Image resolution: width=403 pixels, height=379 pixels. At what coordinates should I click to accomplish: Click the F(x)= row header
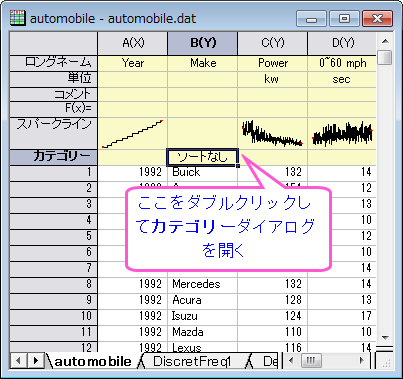[x=54, y=109]
